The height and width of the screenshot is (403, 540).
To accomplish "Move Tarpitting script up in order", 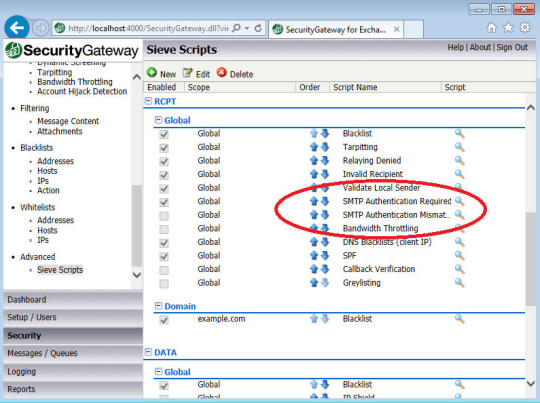I will (314, 147).
